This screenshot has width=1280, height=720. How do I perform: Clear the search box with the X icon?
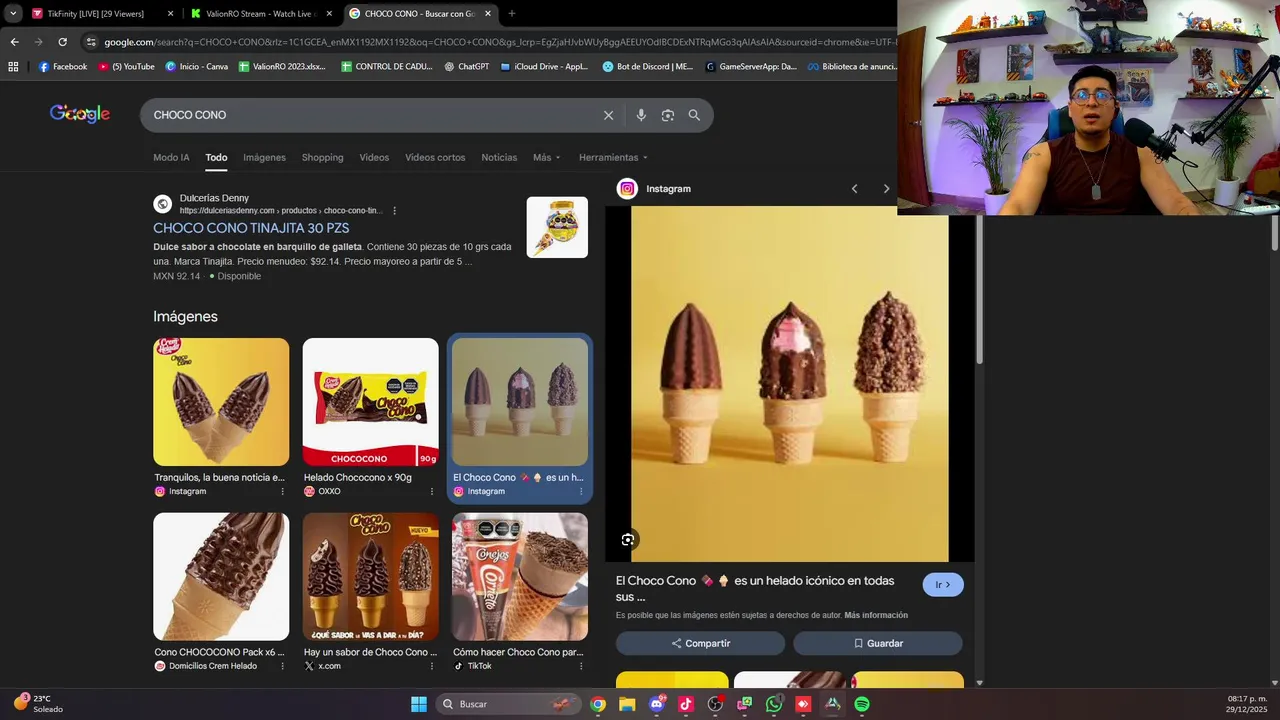pos(608,115)
